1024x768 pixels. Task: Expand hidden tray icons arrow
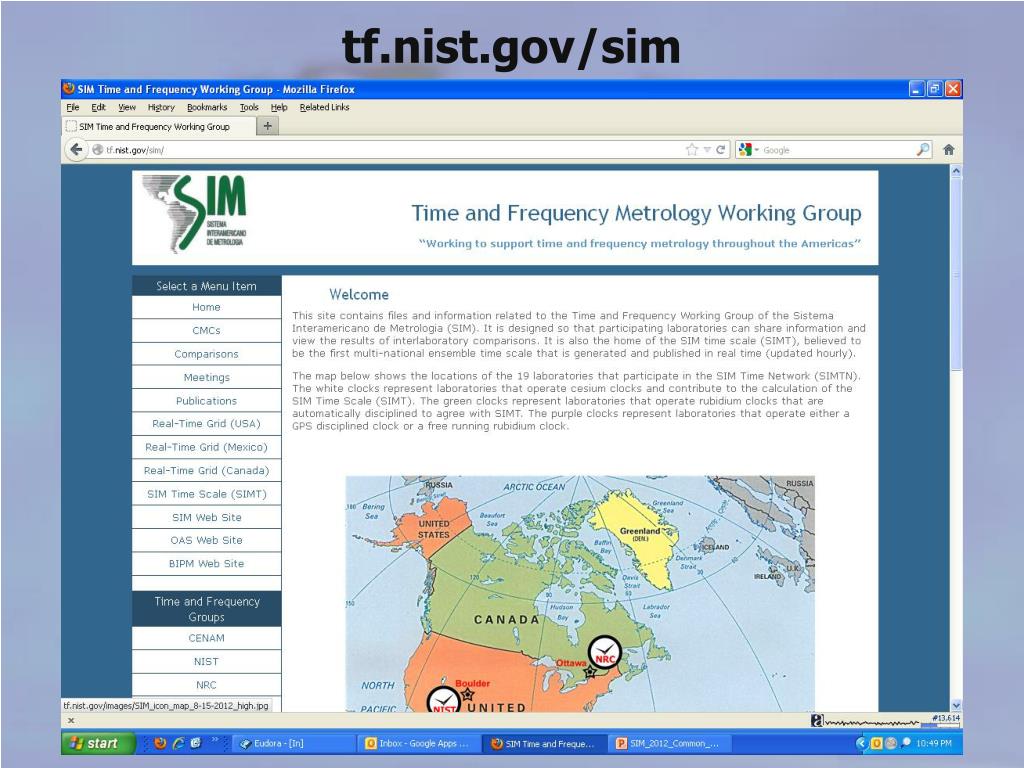coord(861,743)
